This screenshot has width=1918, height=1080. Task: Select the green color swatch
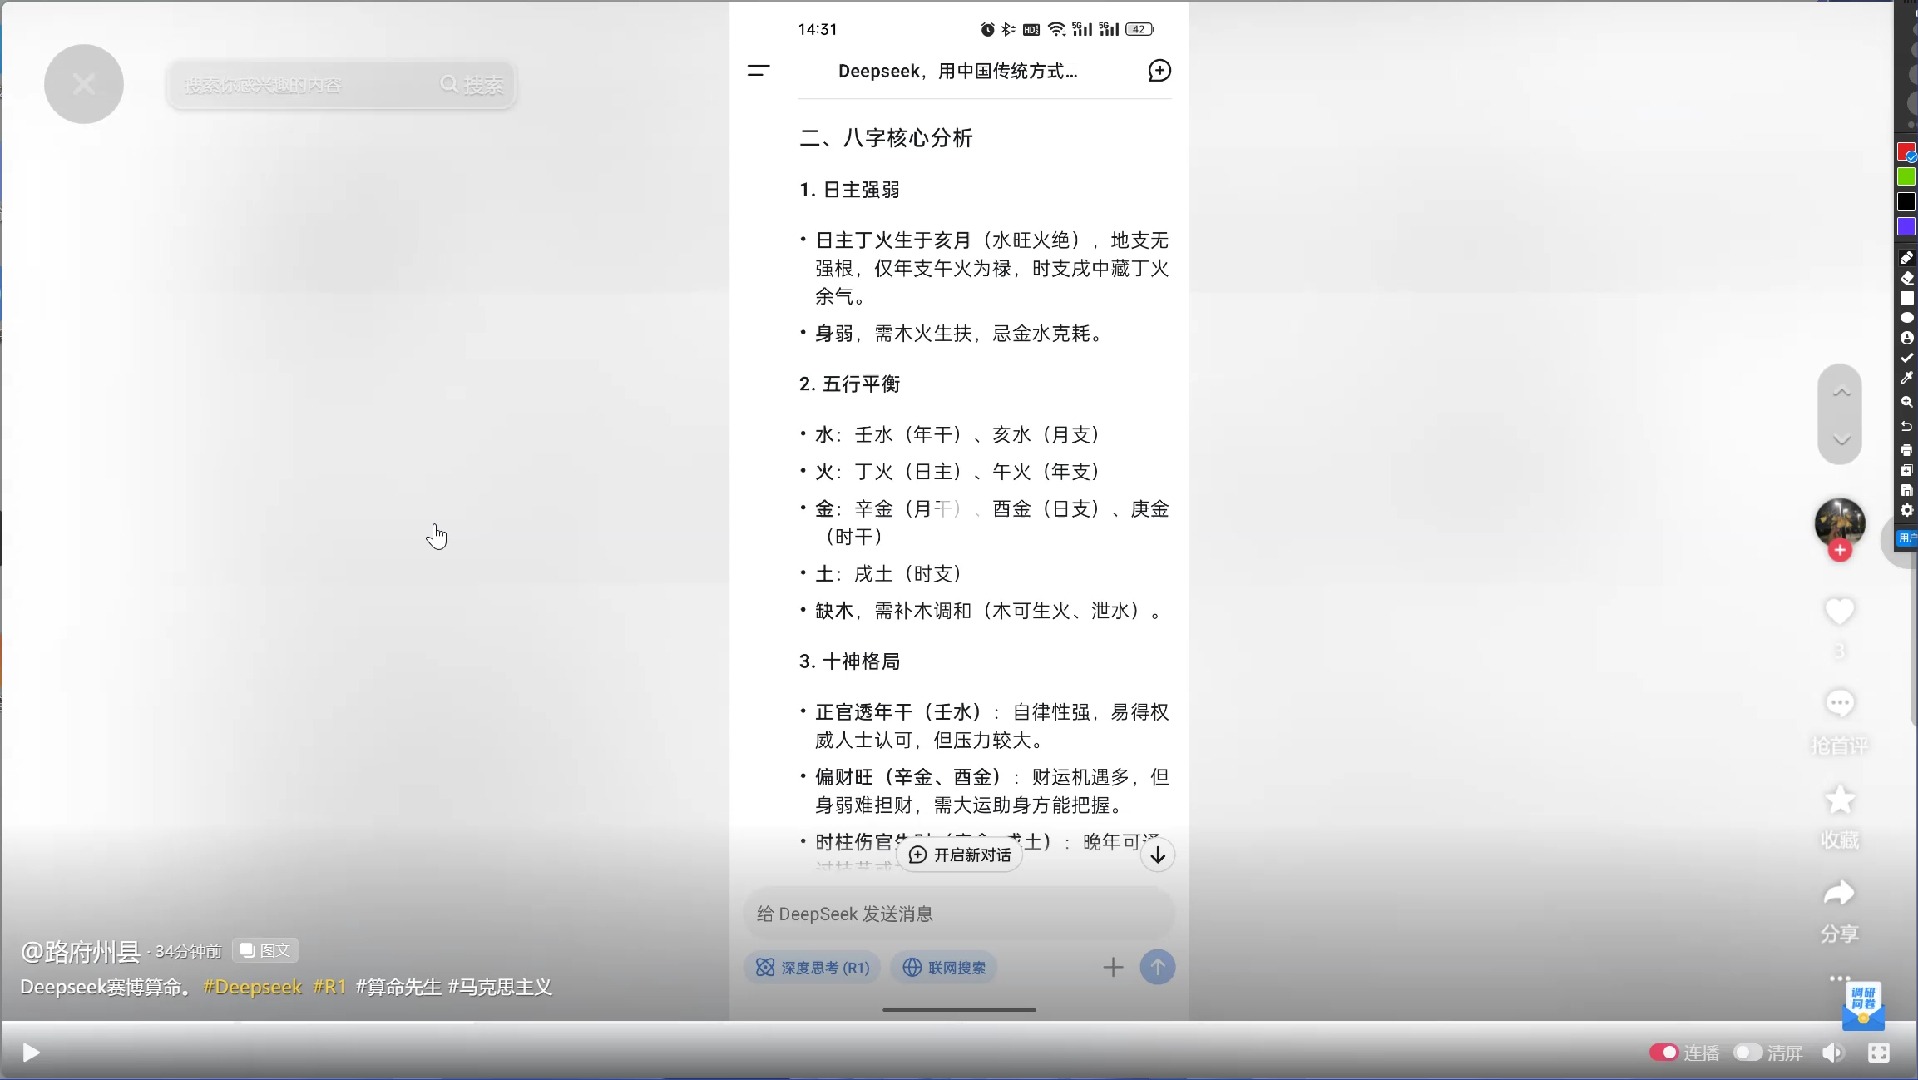coord(1906,177)
